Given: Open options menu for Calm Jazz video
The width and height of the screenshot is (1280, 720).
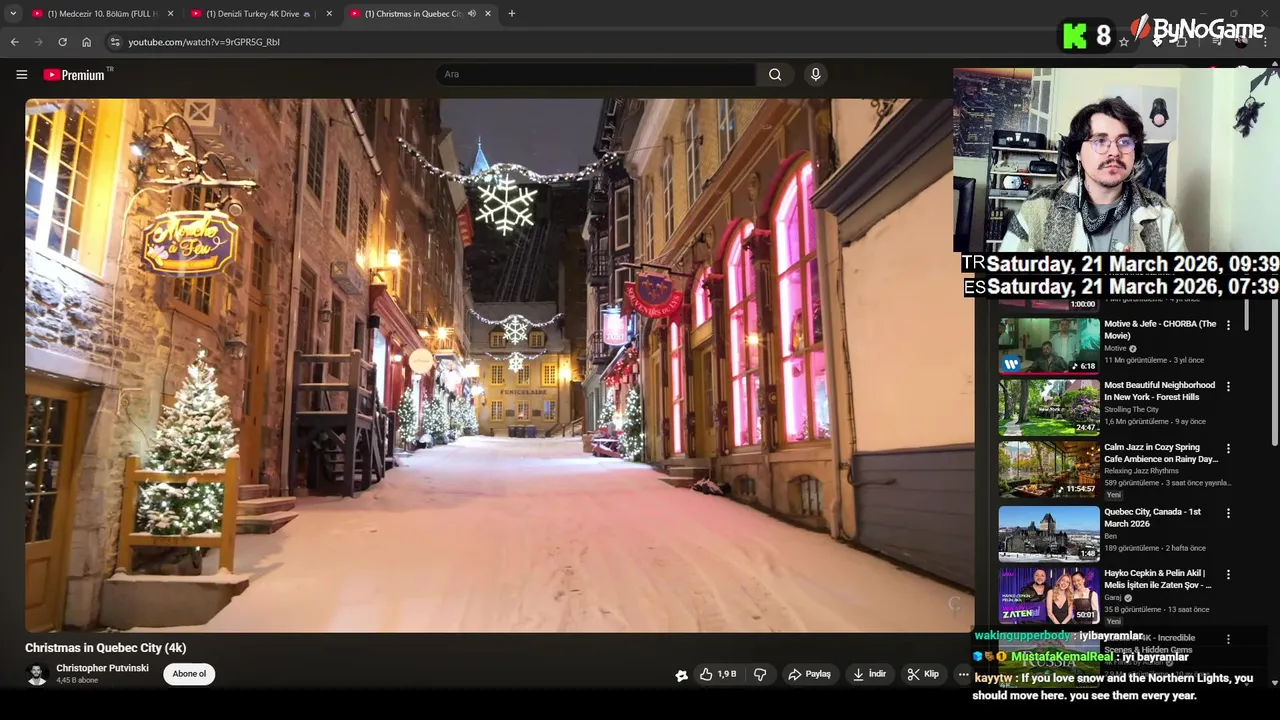Looking at the screenshot, I should click(x=1228, y=449).
